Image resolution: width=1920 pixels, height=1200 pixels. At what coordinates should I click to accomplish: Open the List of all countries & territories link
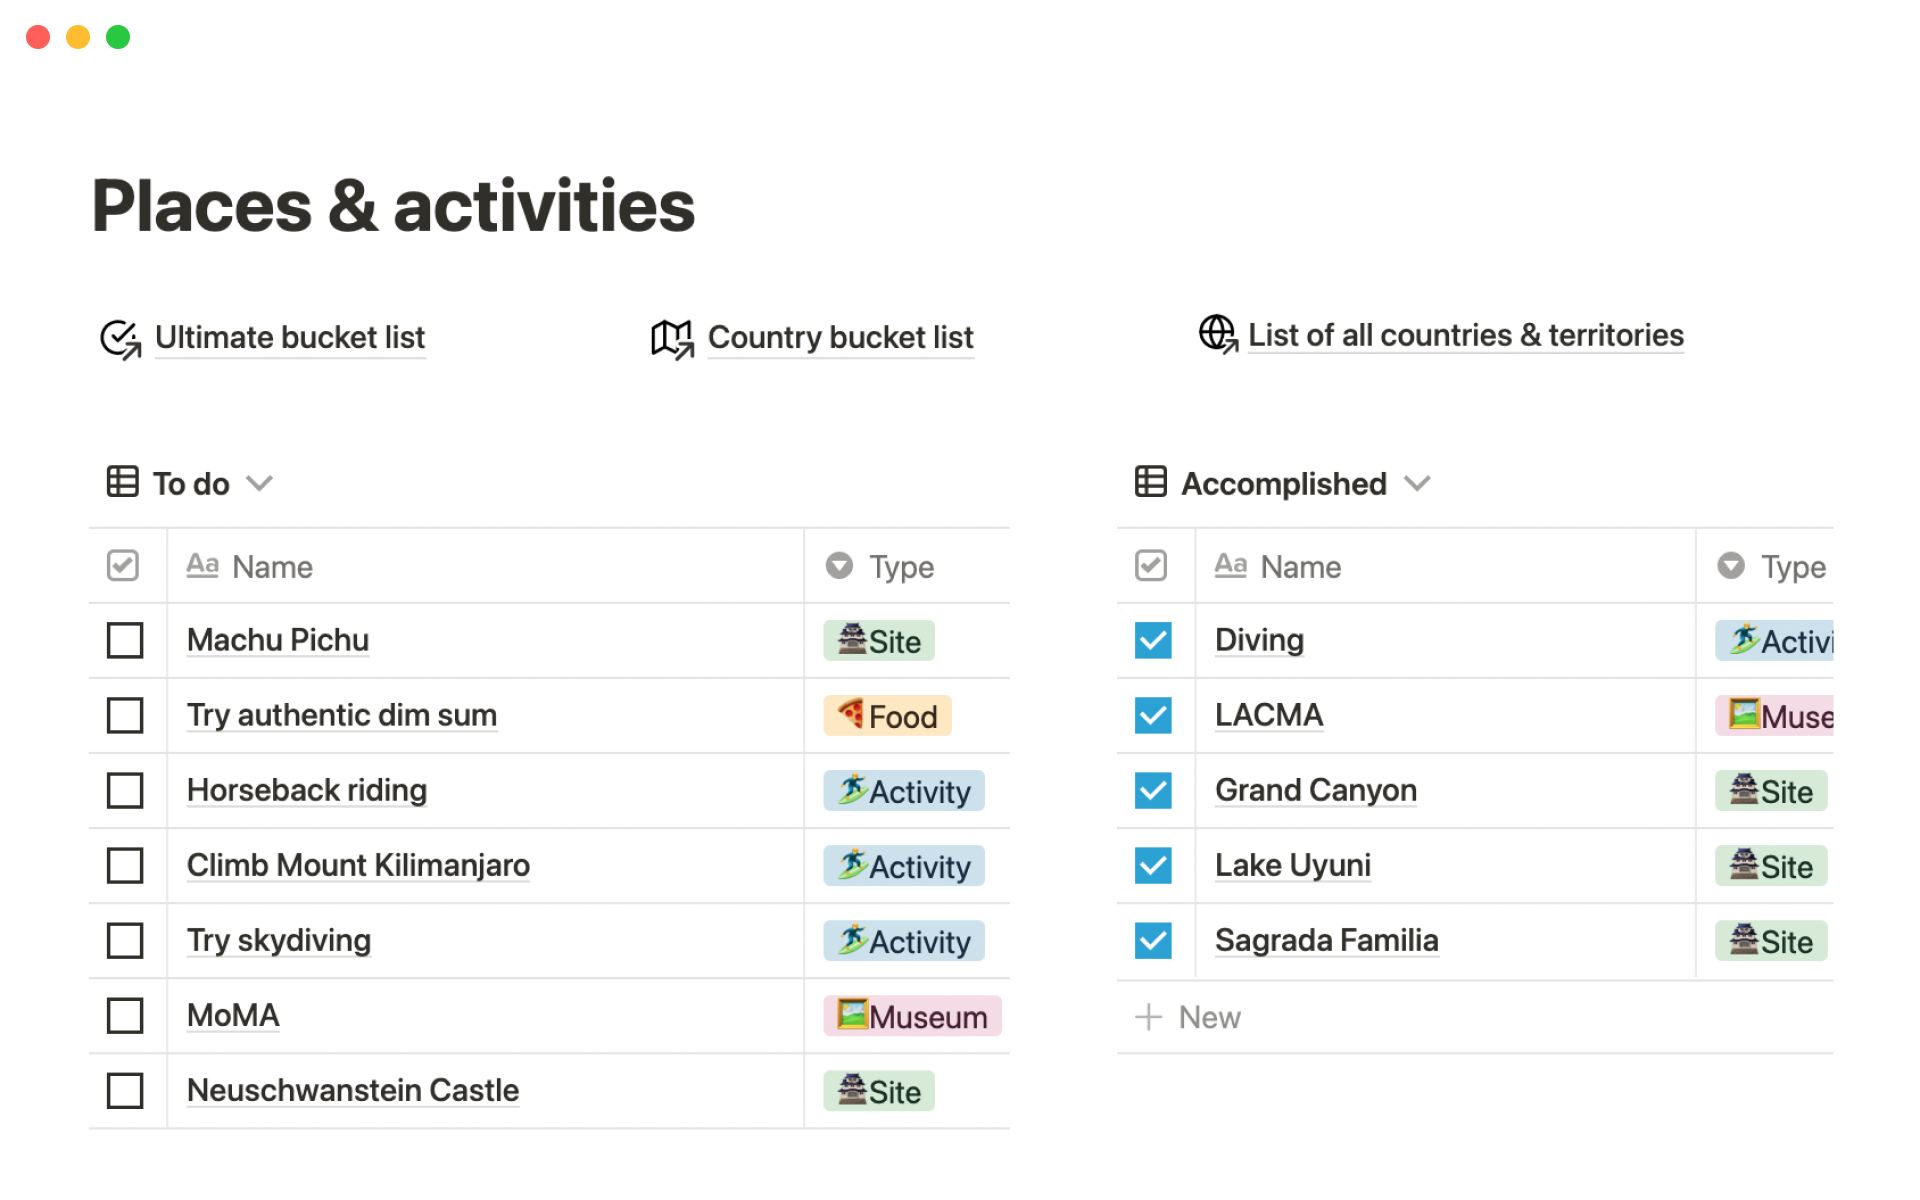pyautogui.click(x=1465, y=335)
